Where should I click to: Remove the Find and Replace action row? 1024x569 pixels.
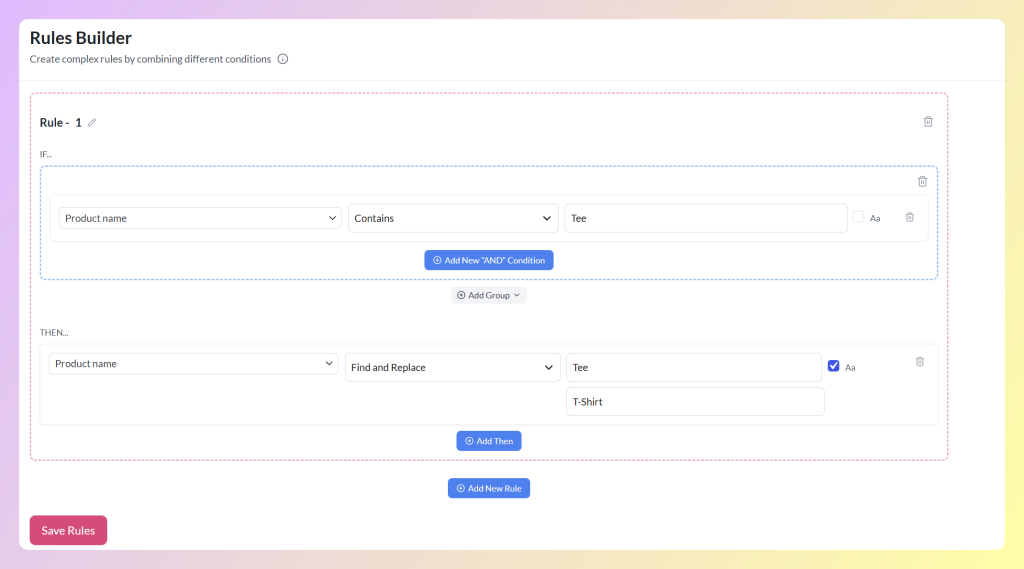tap(920, 361)
